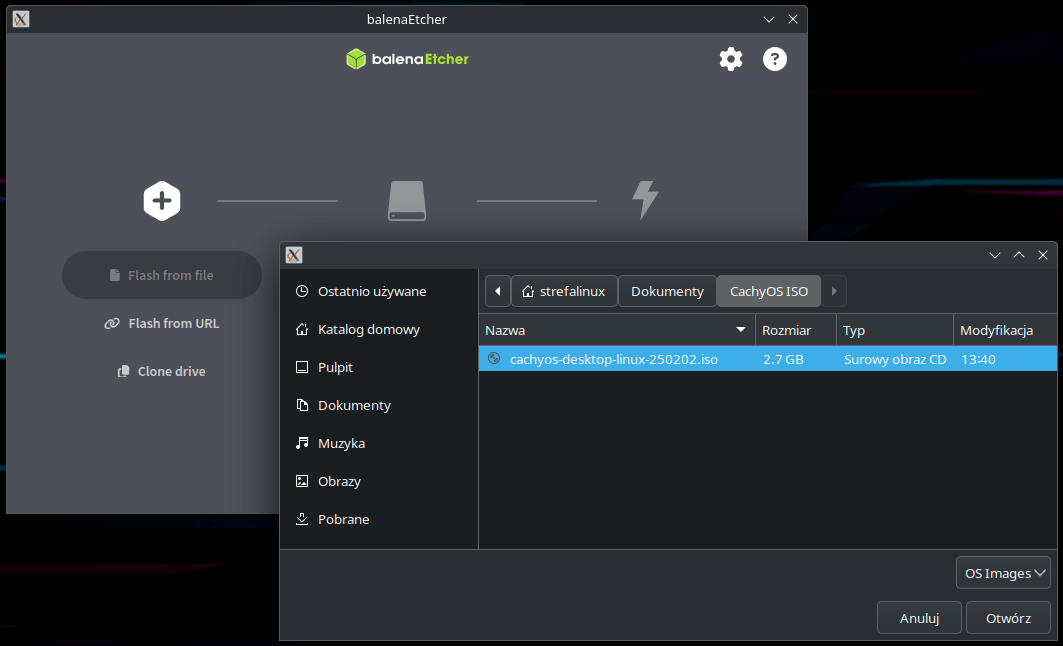Sort files by Typ column
1063x646 pixels.
tap(895, 330)
